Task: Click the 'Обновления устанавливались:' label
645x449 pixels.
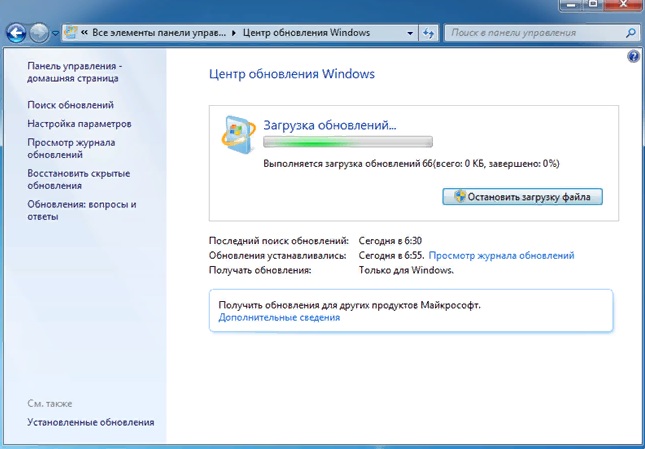Action: click(278, 255)
